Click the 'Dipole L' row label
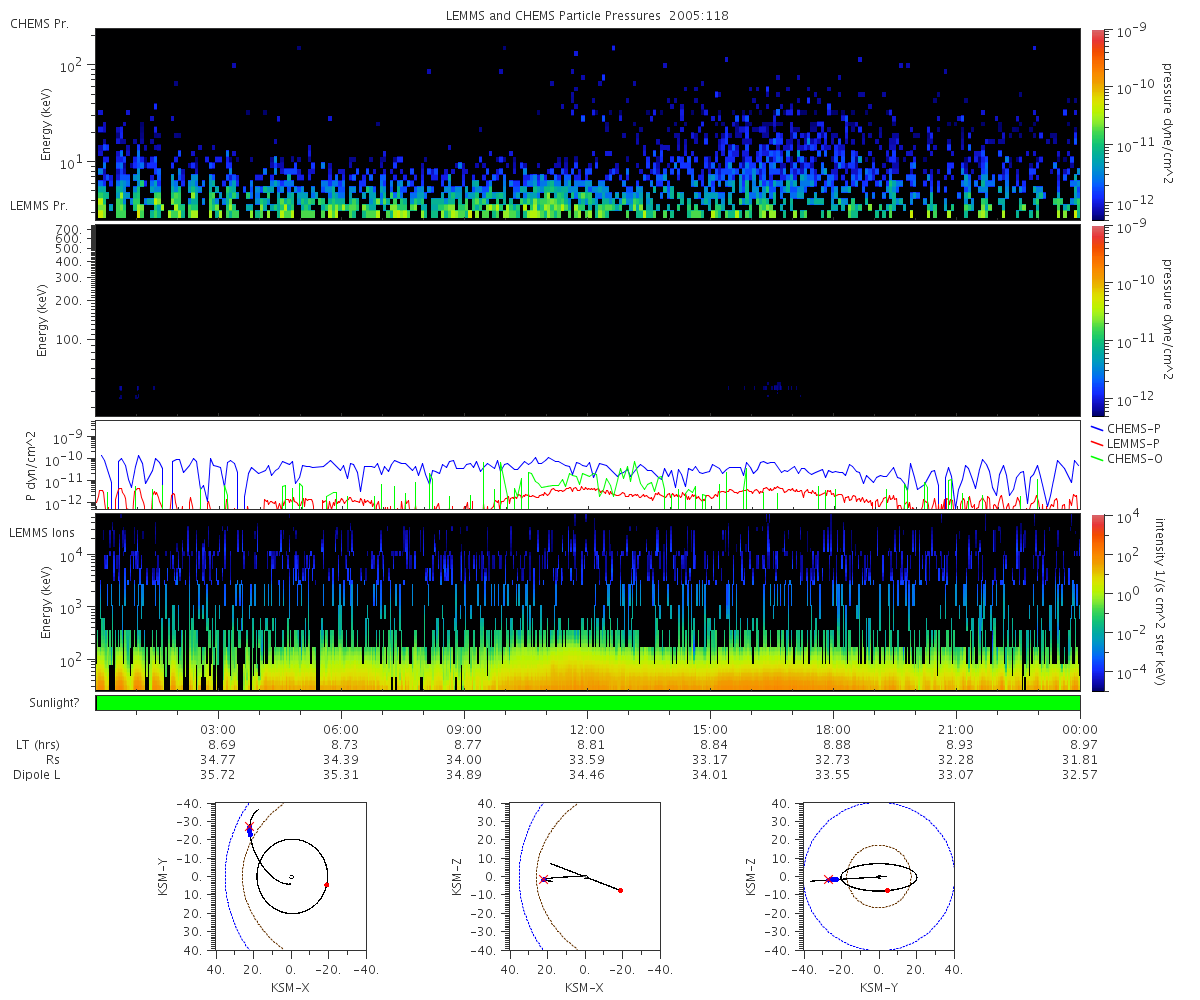Viewport: 1200px width, 1000px height. pyautogui.click(x=36, y=775)
